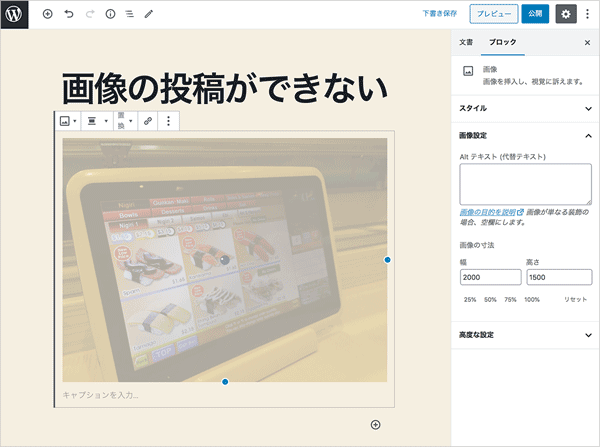Set the image size to 100%
Screen dimensions: 600x447
(x=532, y=300)
